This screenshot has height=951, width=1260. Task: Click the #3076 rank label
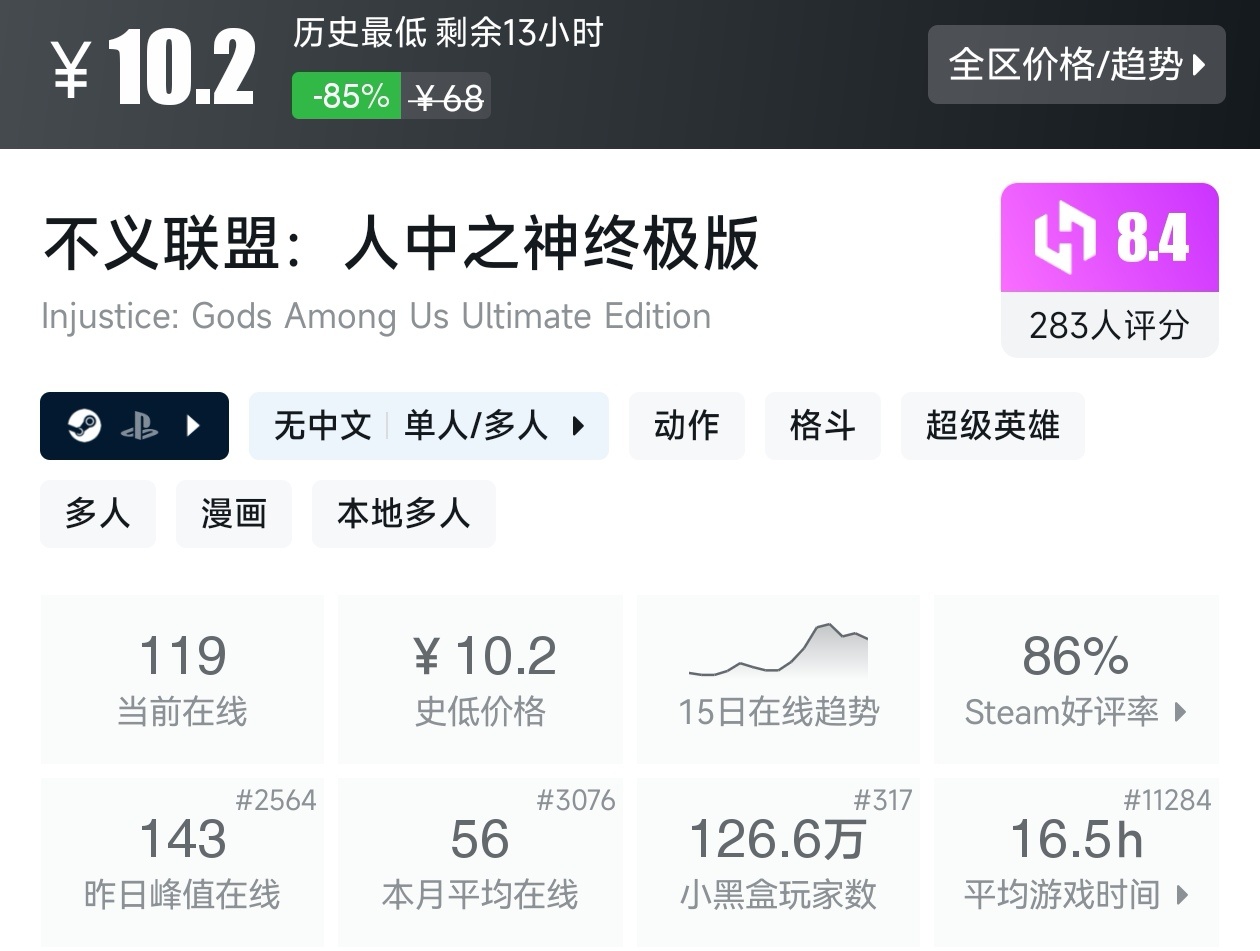point(576,800)
